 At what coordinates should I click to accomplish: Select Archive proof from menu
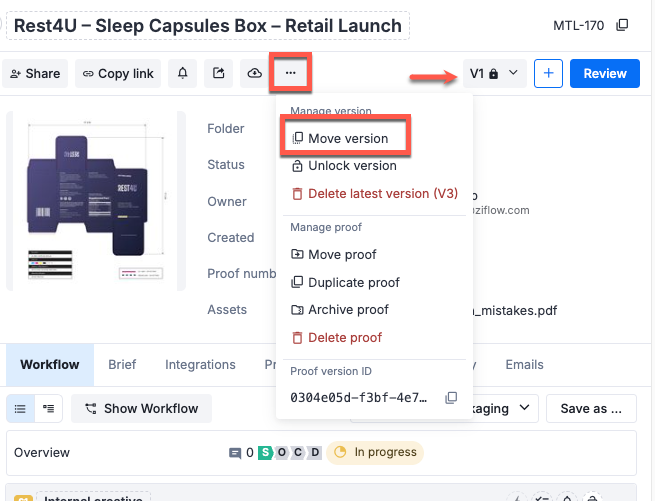click(340, 310)
